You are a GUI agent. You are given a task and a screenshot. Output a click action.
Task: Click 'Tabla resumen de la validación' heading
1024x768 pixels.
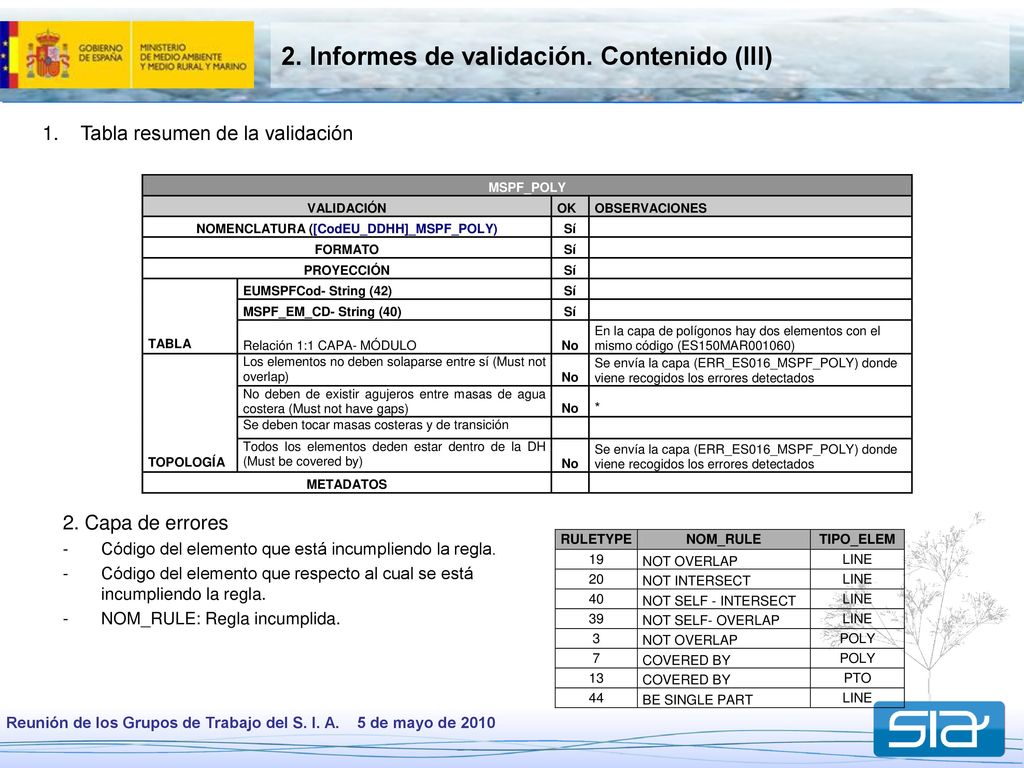(216, 133)
